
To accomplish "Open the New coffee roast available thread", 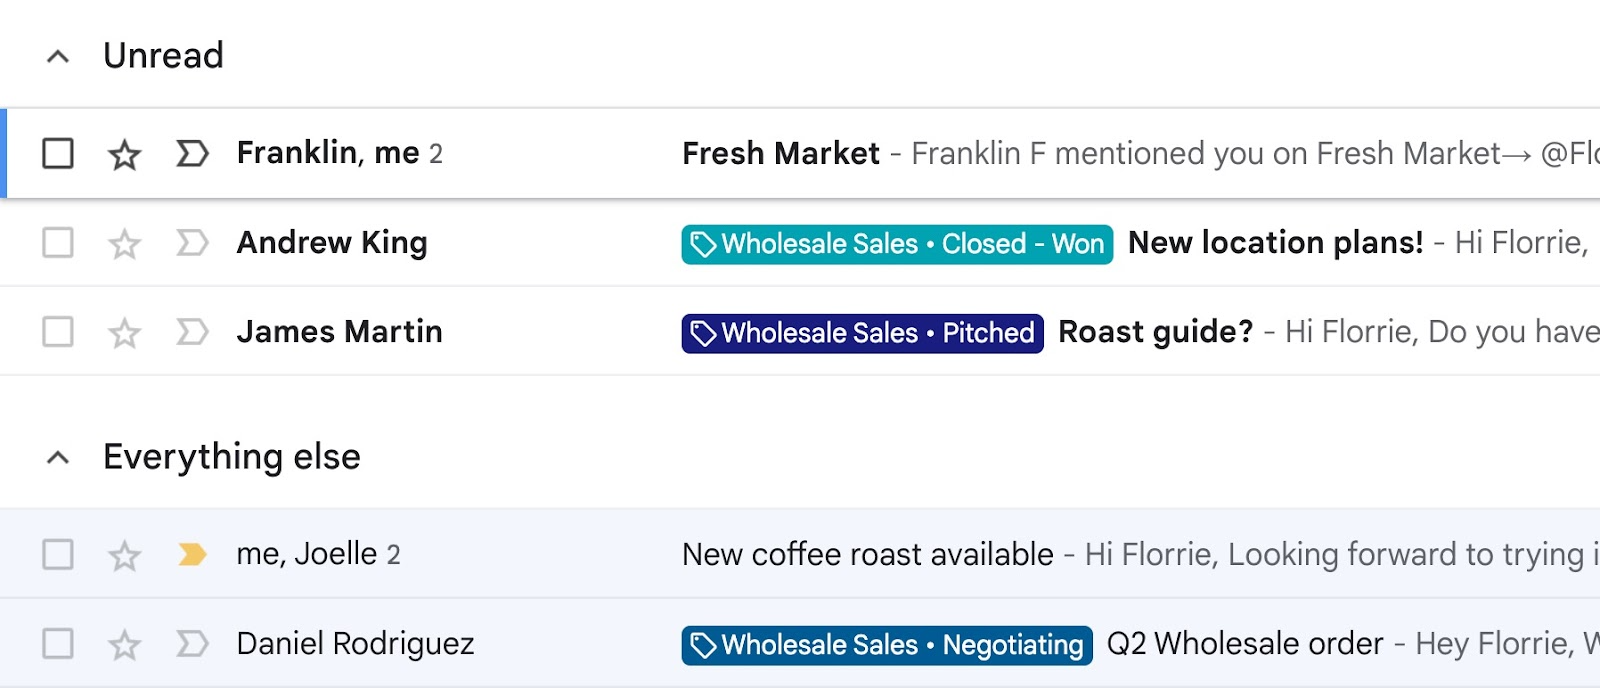I will coord(867,554).
